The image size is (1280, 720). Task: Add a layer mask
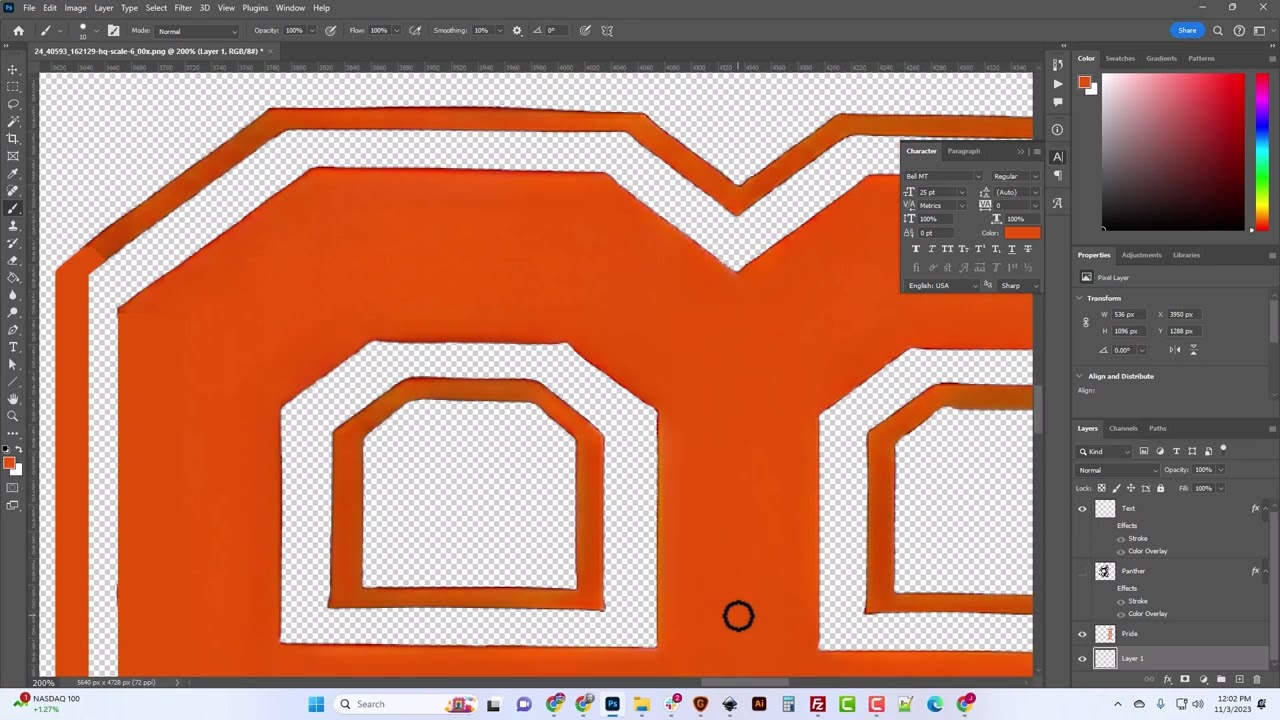[1185, 680]
